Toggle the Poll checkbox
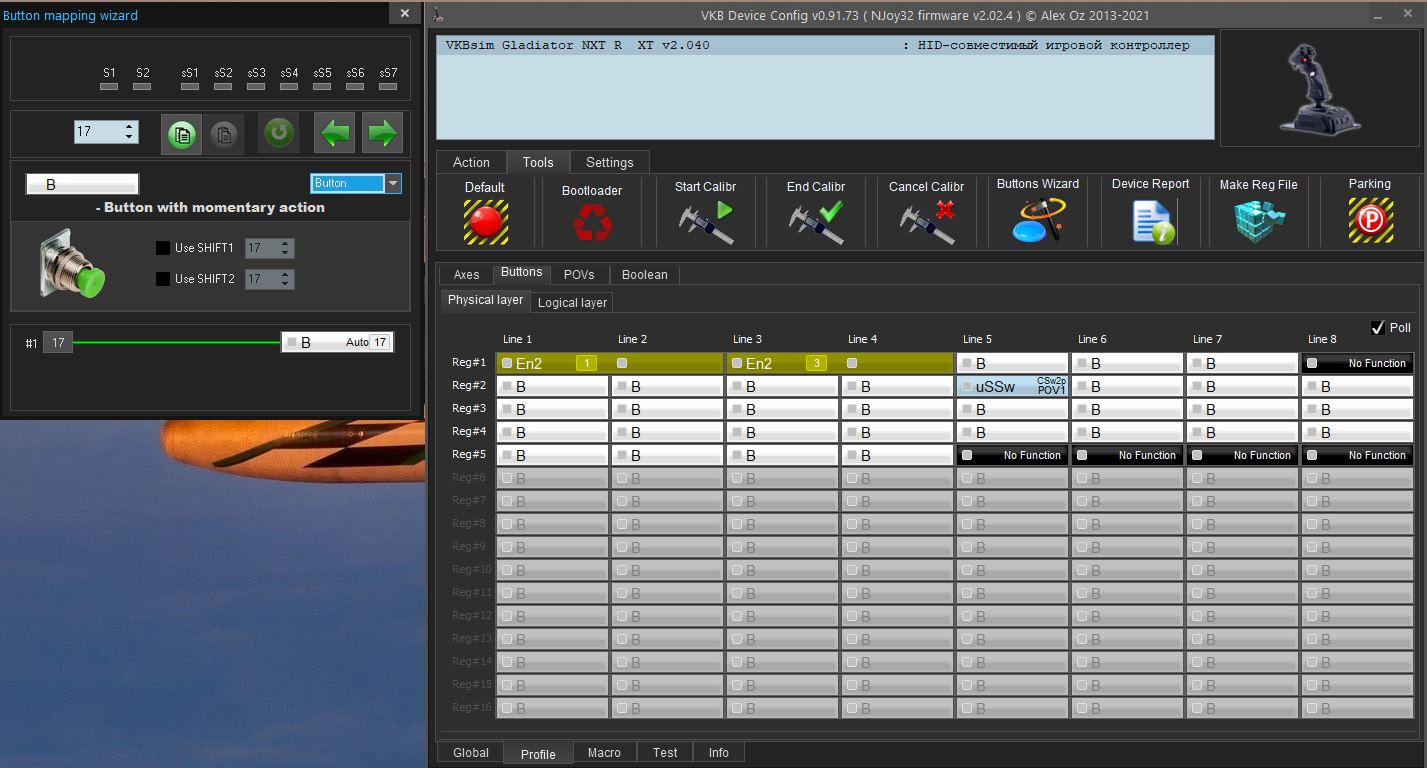Image resolution: width=1427 pixels, height=768 pixels. pyautogui.click(x=1378, y=328)
